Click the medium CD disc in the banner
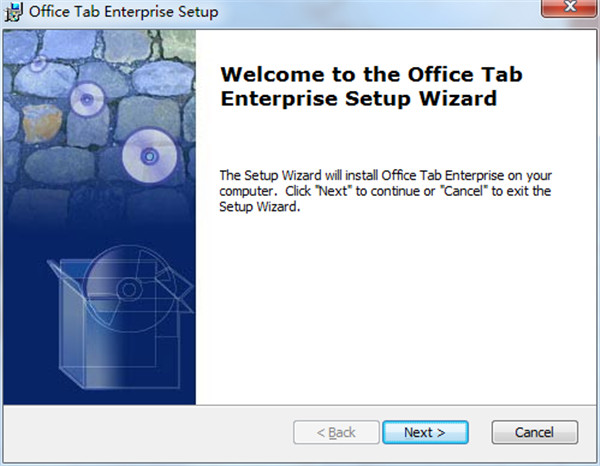600x466 pixels. [87, 99]
